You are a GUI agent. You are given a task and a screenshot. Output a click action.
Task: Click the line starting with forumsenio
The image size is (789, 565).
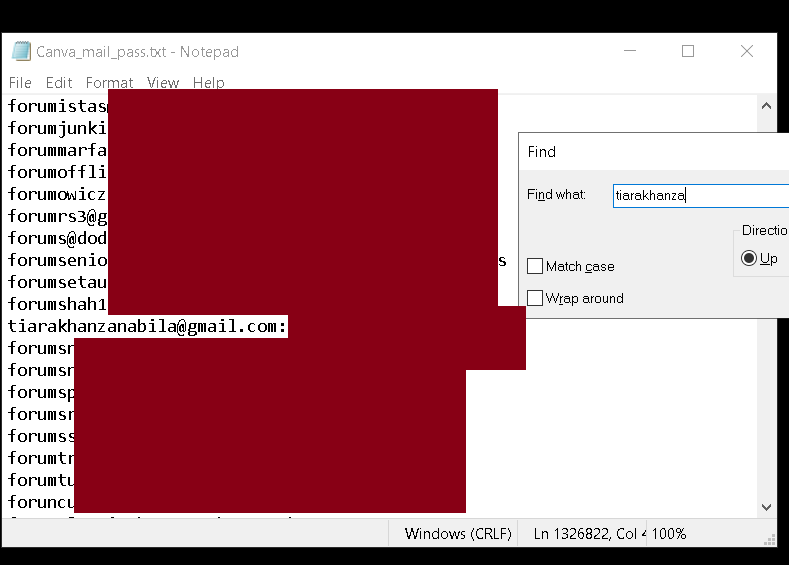click(x=57, y=260)
